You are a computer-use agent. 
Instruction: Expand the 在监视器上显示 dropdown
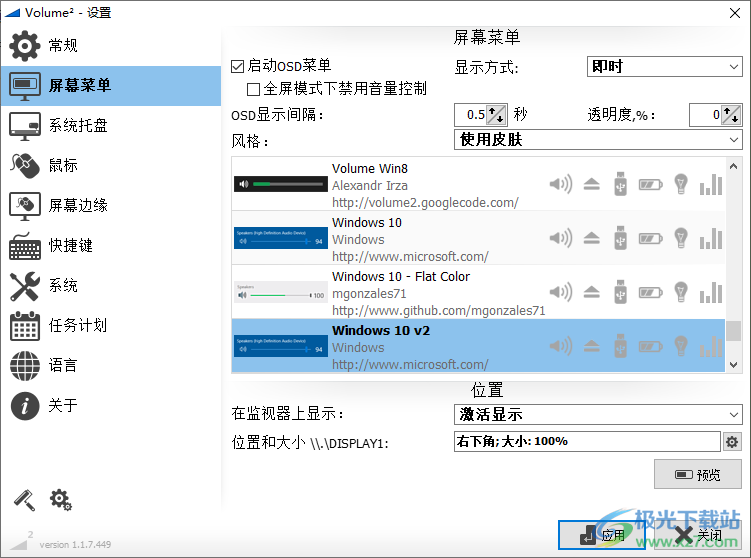pyautogui.click(x=598, y=414)
